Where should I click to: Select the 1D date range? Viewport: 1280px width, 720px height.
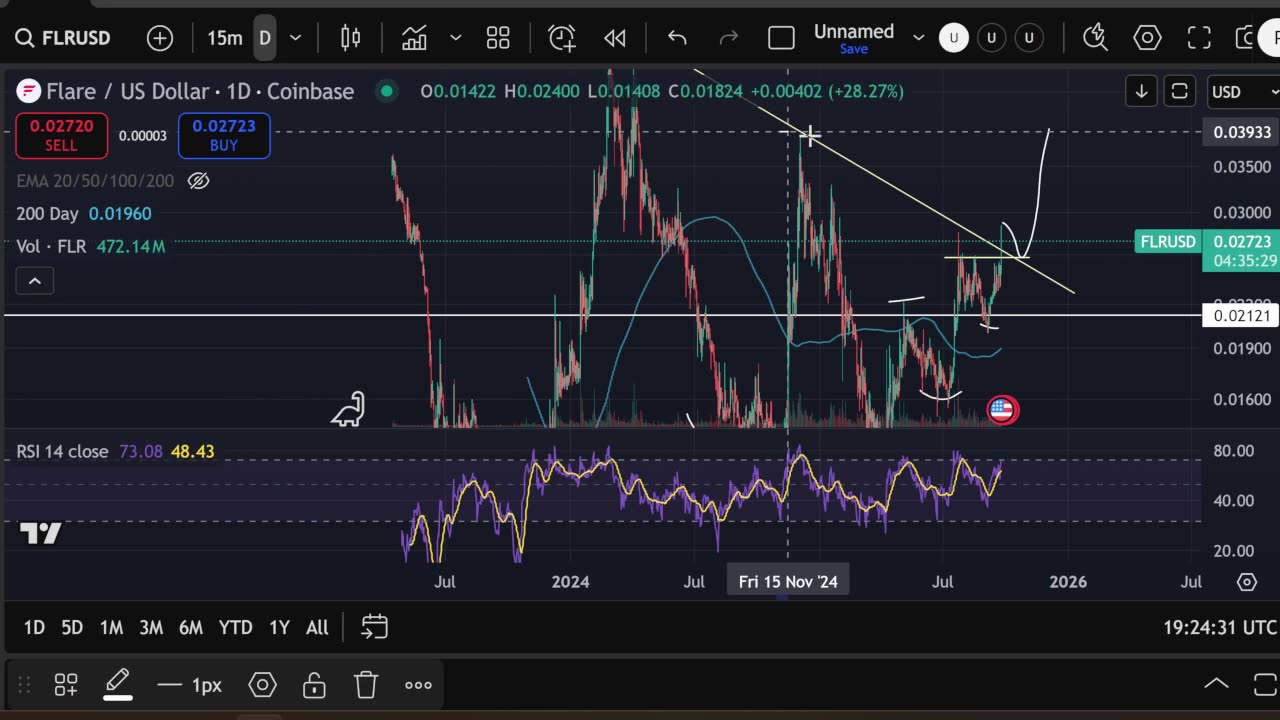pyautogui.click(x=34, y=627)
